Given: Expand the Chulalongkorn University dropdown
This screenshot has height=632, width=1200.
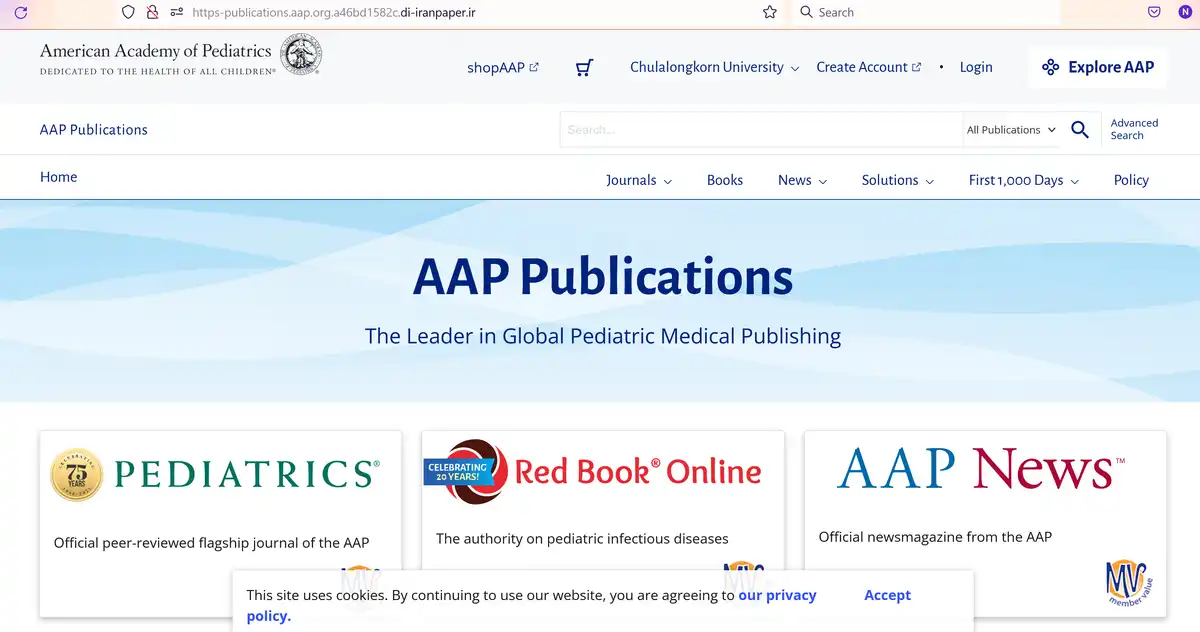Looking at the screenshot, I should [x=715, y=67].
